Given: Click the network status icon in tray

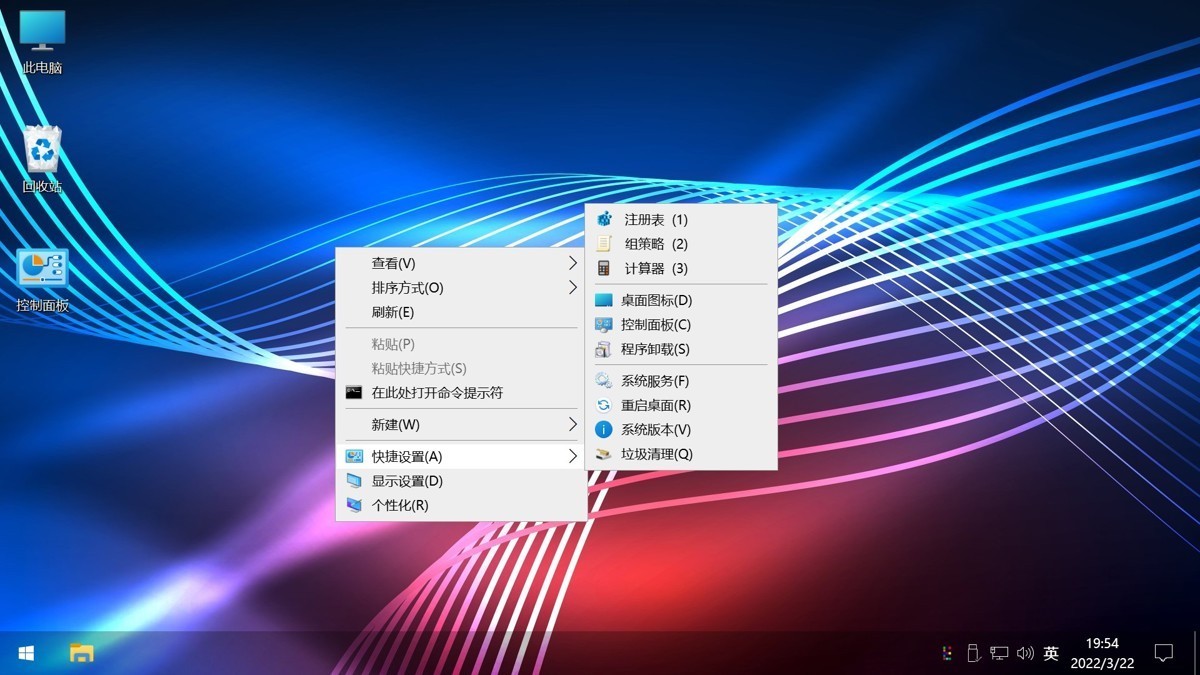Looking at the screenshot, I should click(x=998, y=652).
